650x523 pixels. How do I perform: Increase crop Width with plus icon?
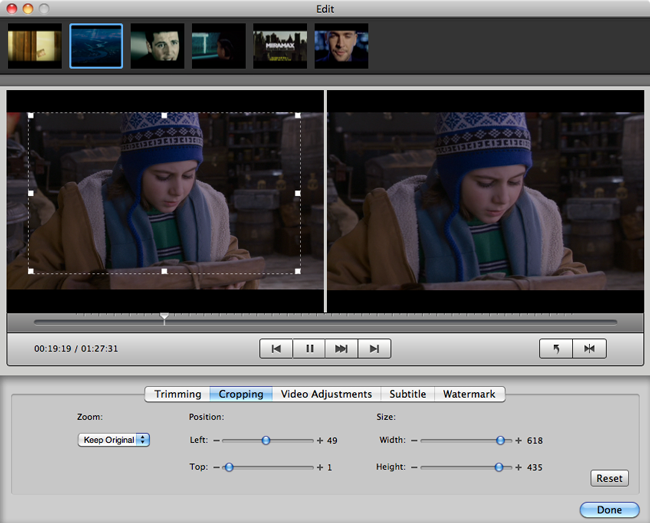point(518,441)
